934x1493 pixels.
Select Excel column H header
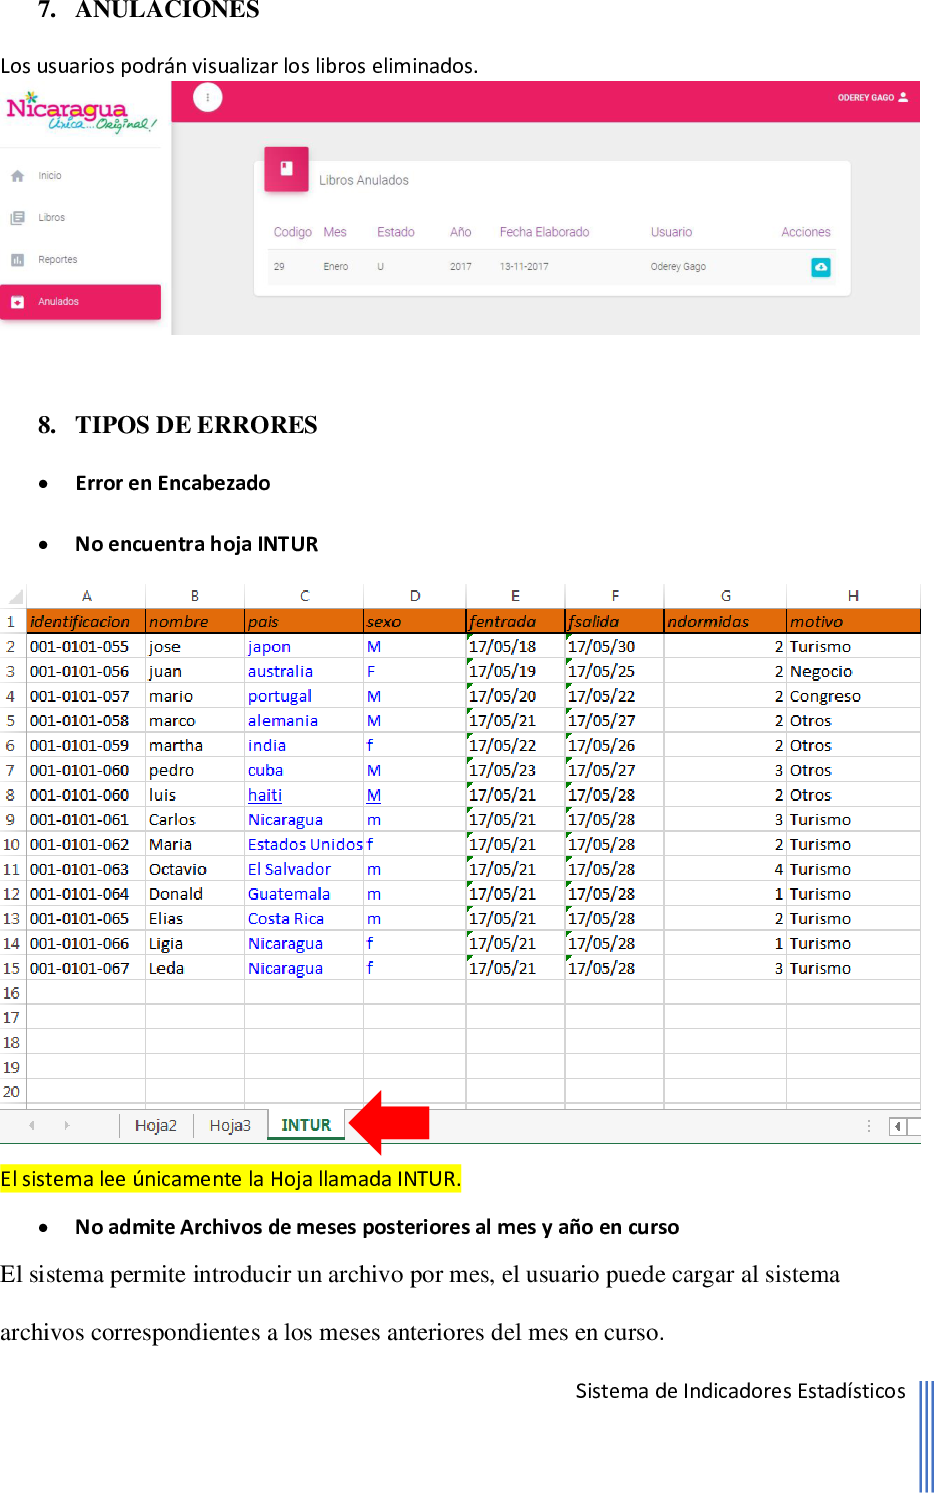tap(853, 596)
